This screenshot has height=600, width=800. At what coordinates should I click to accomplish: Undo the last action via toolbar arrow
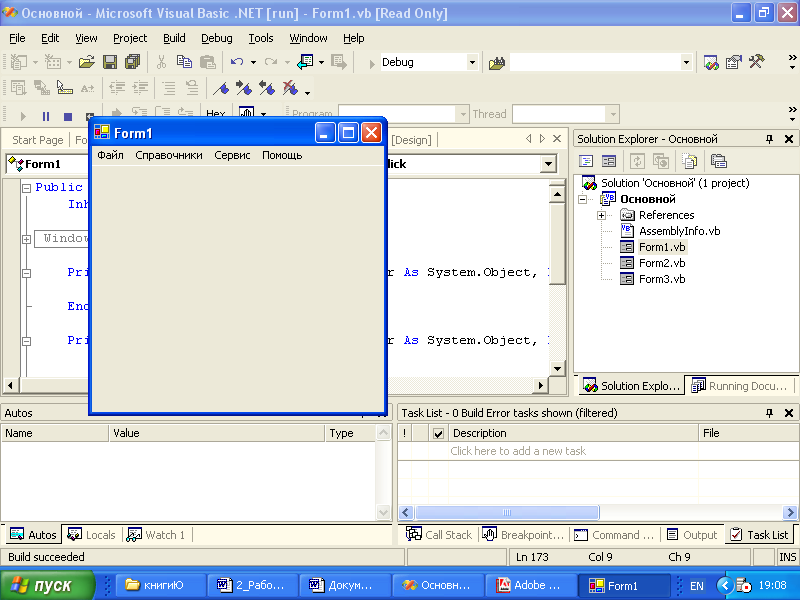(237, 62)
